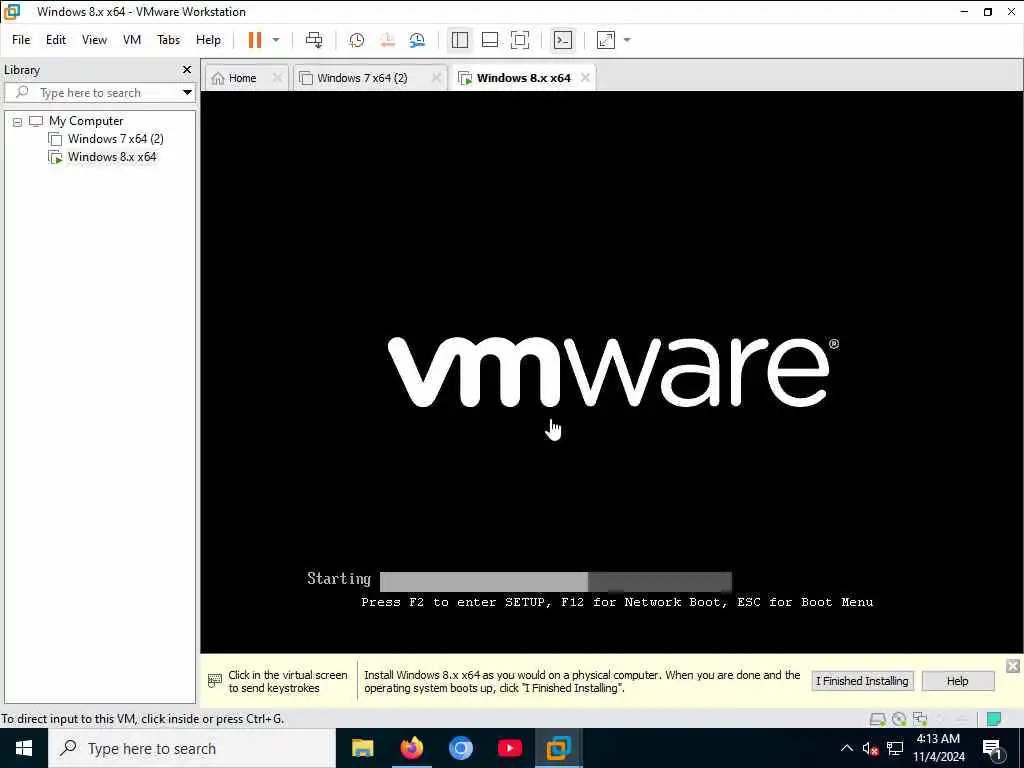
Task: Close the Windows 8.x x64 tab
Action: (x=585, y=78)
